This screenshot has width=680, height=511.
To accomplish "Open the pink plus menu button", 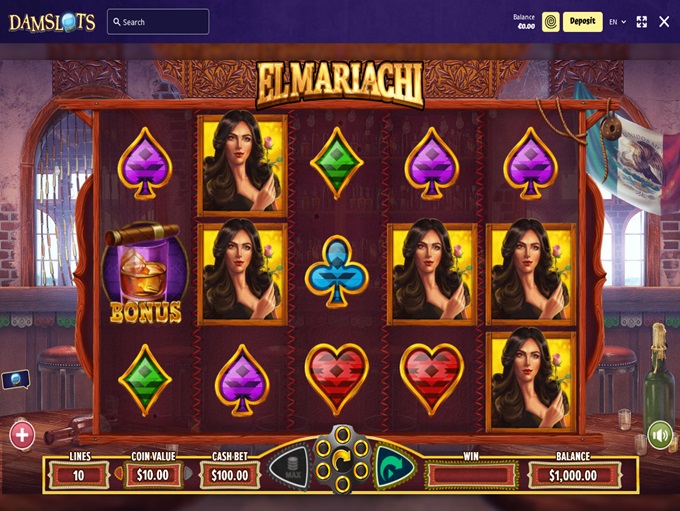I will [22, 434].
